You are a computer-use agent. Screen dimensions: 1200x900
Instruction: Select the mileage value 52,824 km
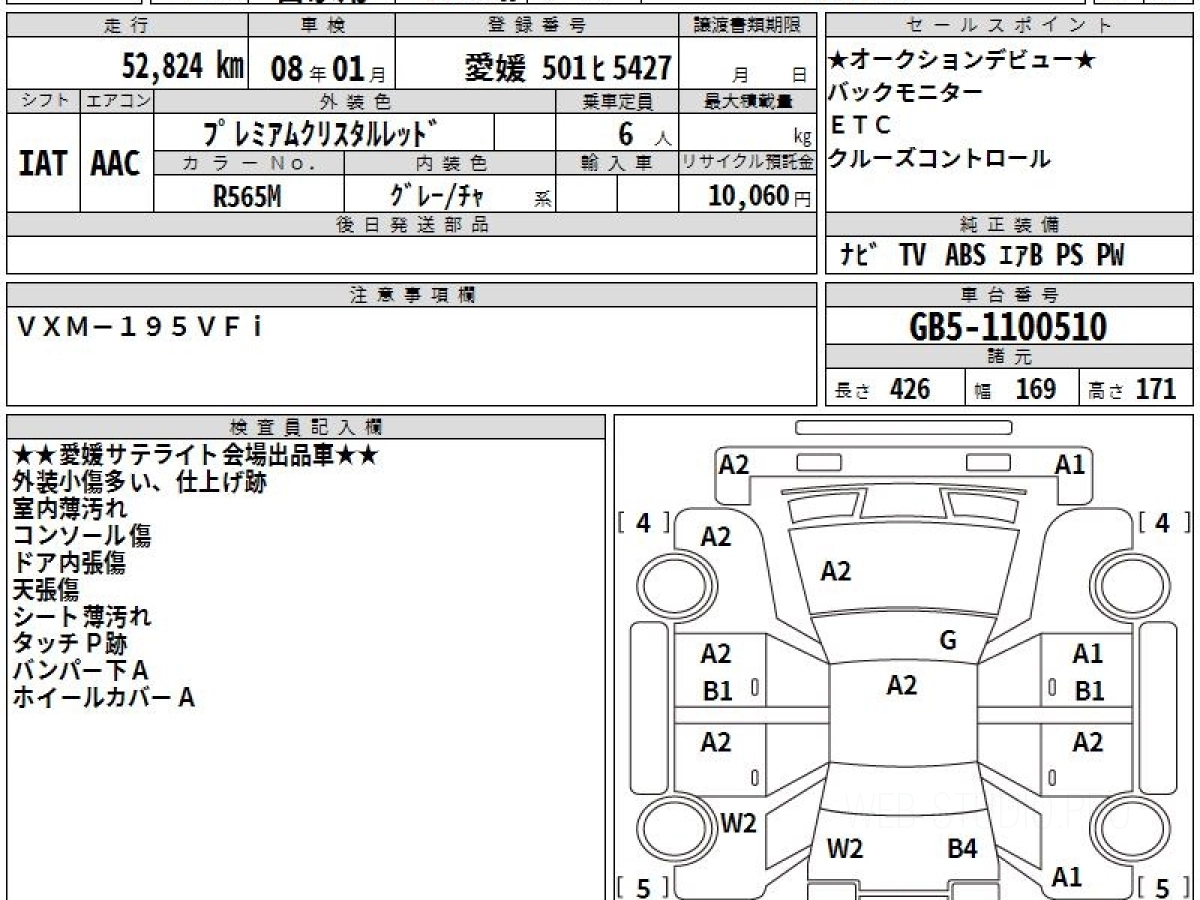click(x=183, y=67)
